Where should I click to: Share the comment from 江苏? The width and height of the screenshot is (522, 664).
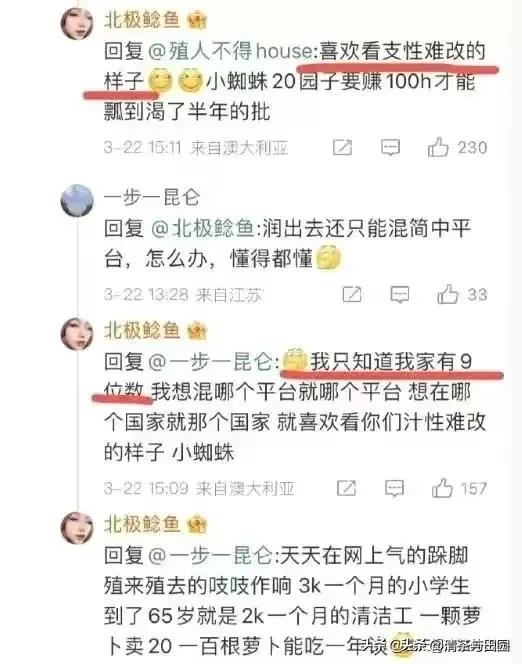point(352,294)
